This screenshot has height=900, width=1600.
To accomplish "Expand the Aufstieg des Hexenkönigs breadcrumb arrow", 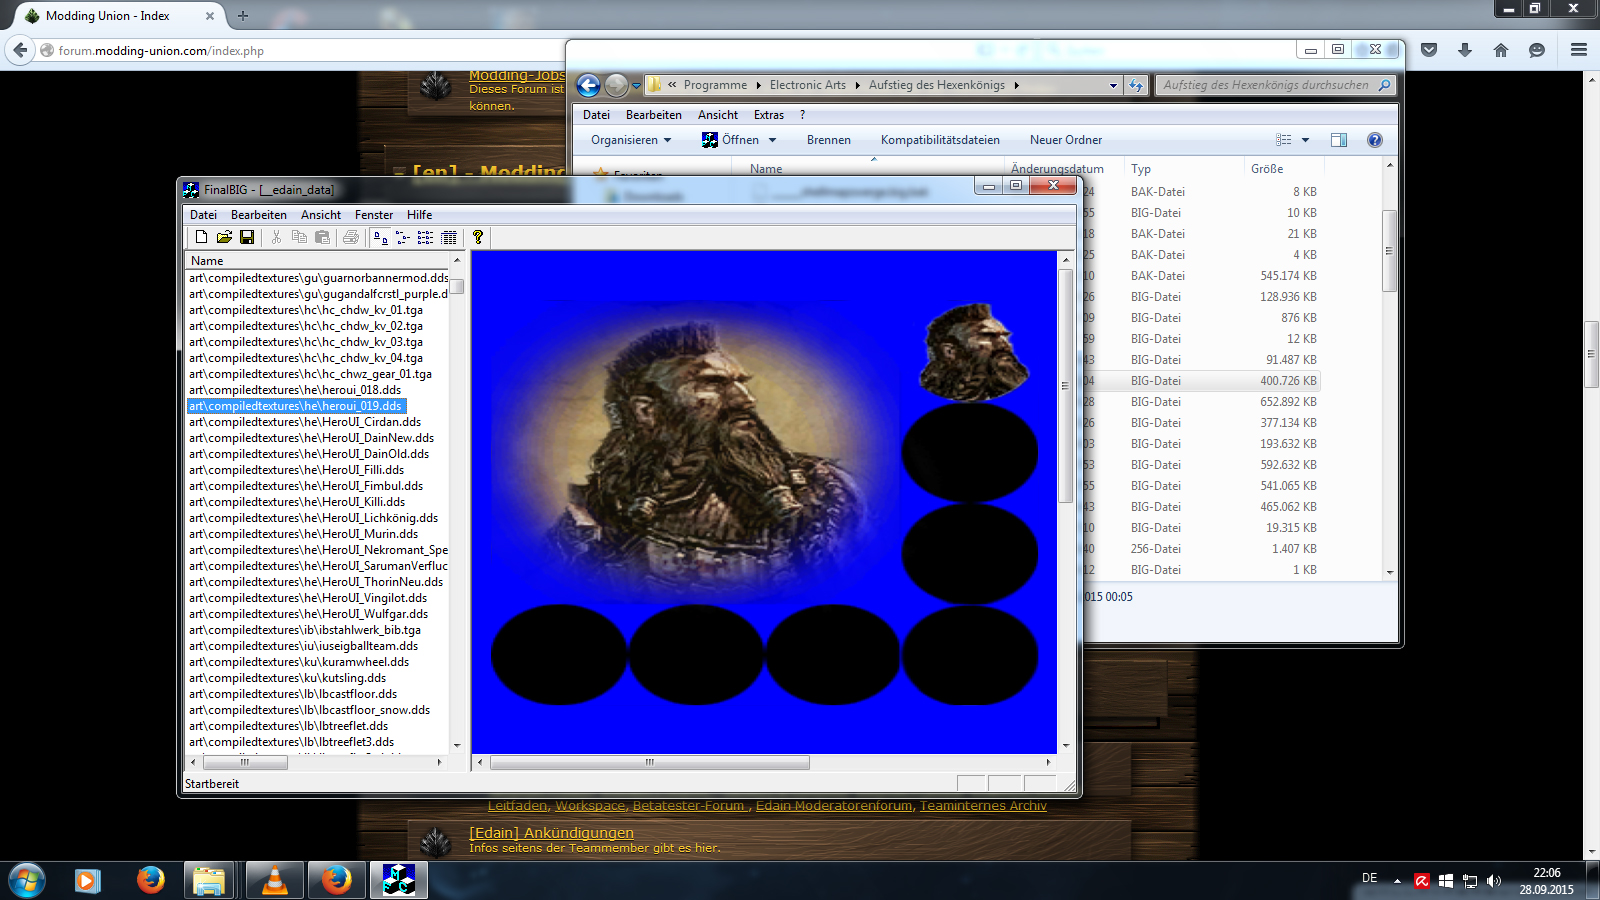I will pyautogui.click(x=1017, y=85).
